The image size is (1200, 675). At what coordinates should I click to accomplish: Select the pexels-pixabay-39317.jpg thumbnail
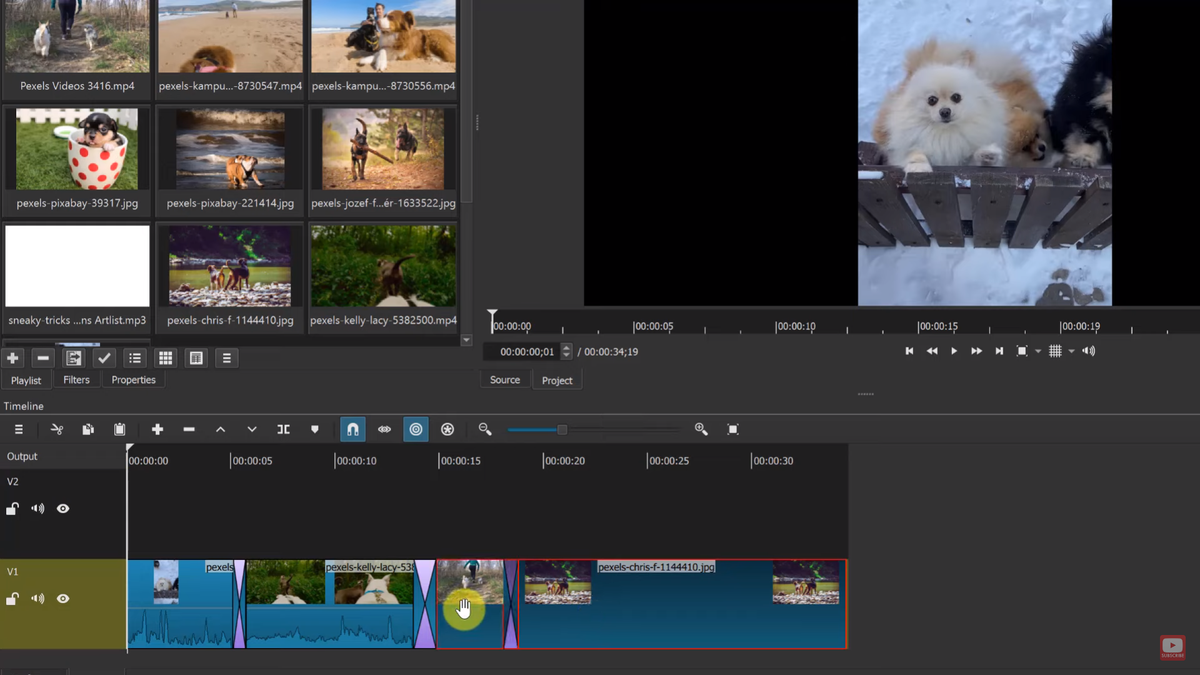(x=77, y=150)
